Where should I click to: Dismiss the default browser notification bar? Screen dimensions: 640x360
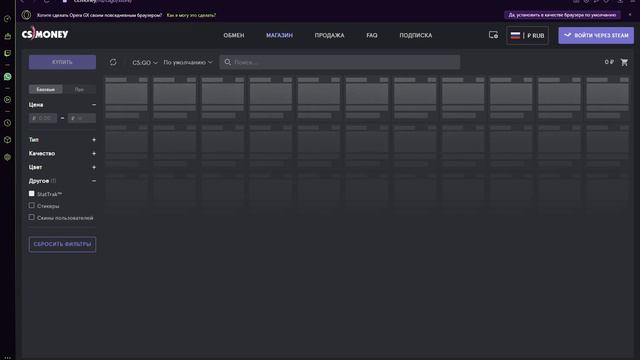(629, 15)
